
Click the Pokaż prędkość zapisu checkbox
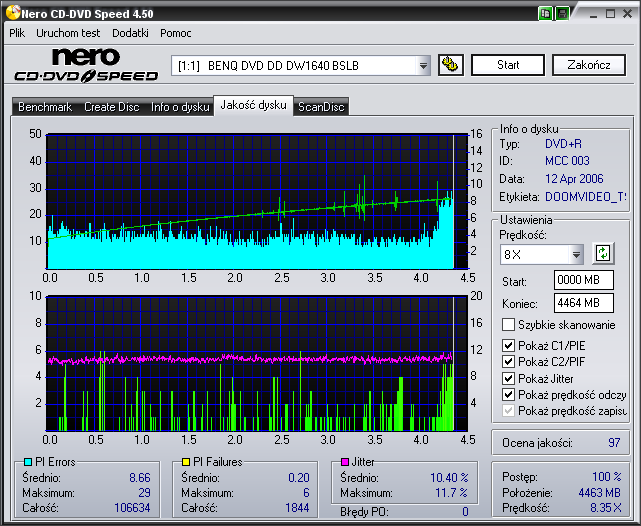click(x=508, y=411)
